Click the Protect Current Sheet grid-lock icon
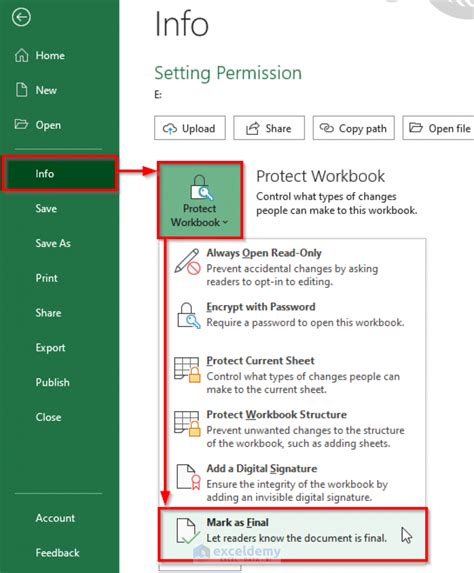Screen dimensions: 474x573 [187, 369]
